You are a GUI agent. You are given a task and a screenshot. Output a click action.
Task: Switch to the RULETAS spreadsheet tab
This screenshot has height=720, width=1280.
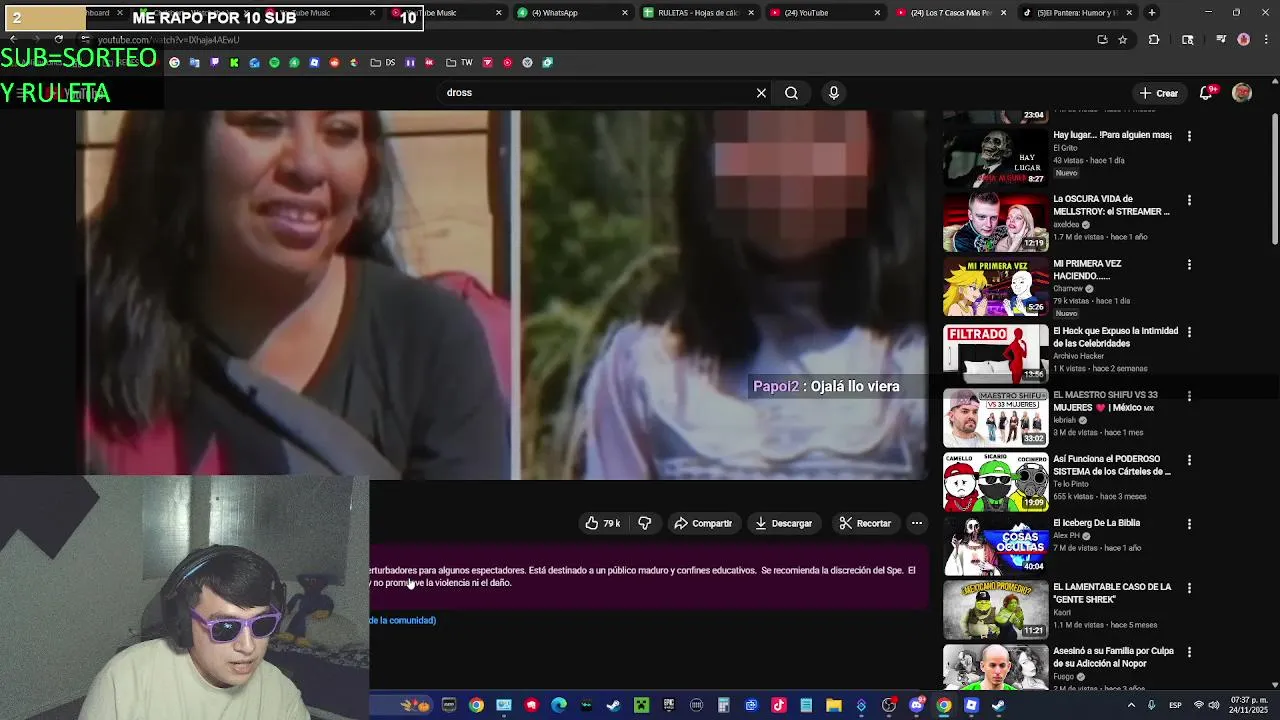click(690, 13)
